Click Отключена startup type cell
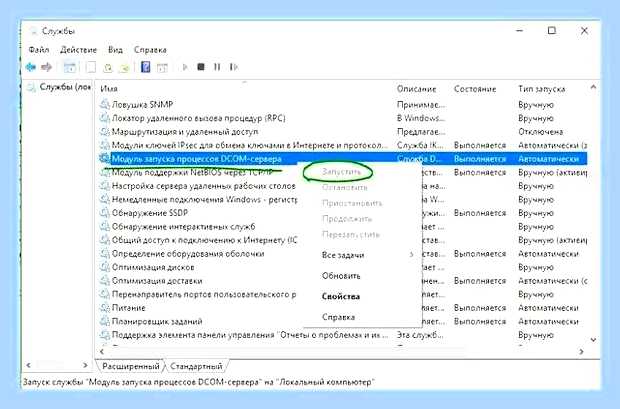The height and width of the screenshot is (409, 620). pos(541,132)
